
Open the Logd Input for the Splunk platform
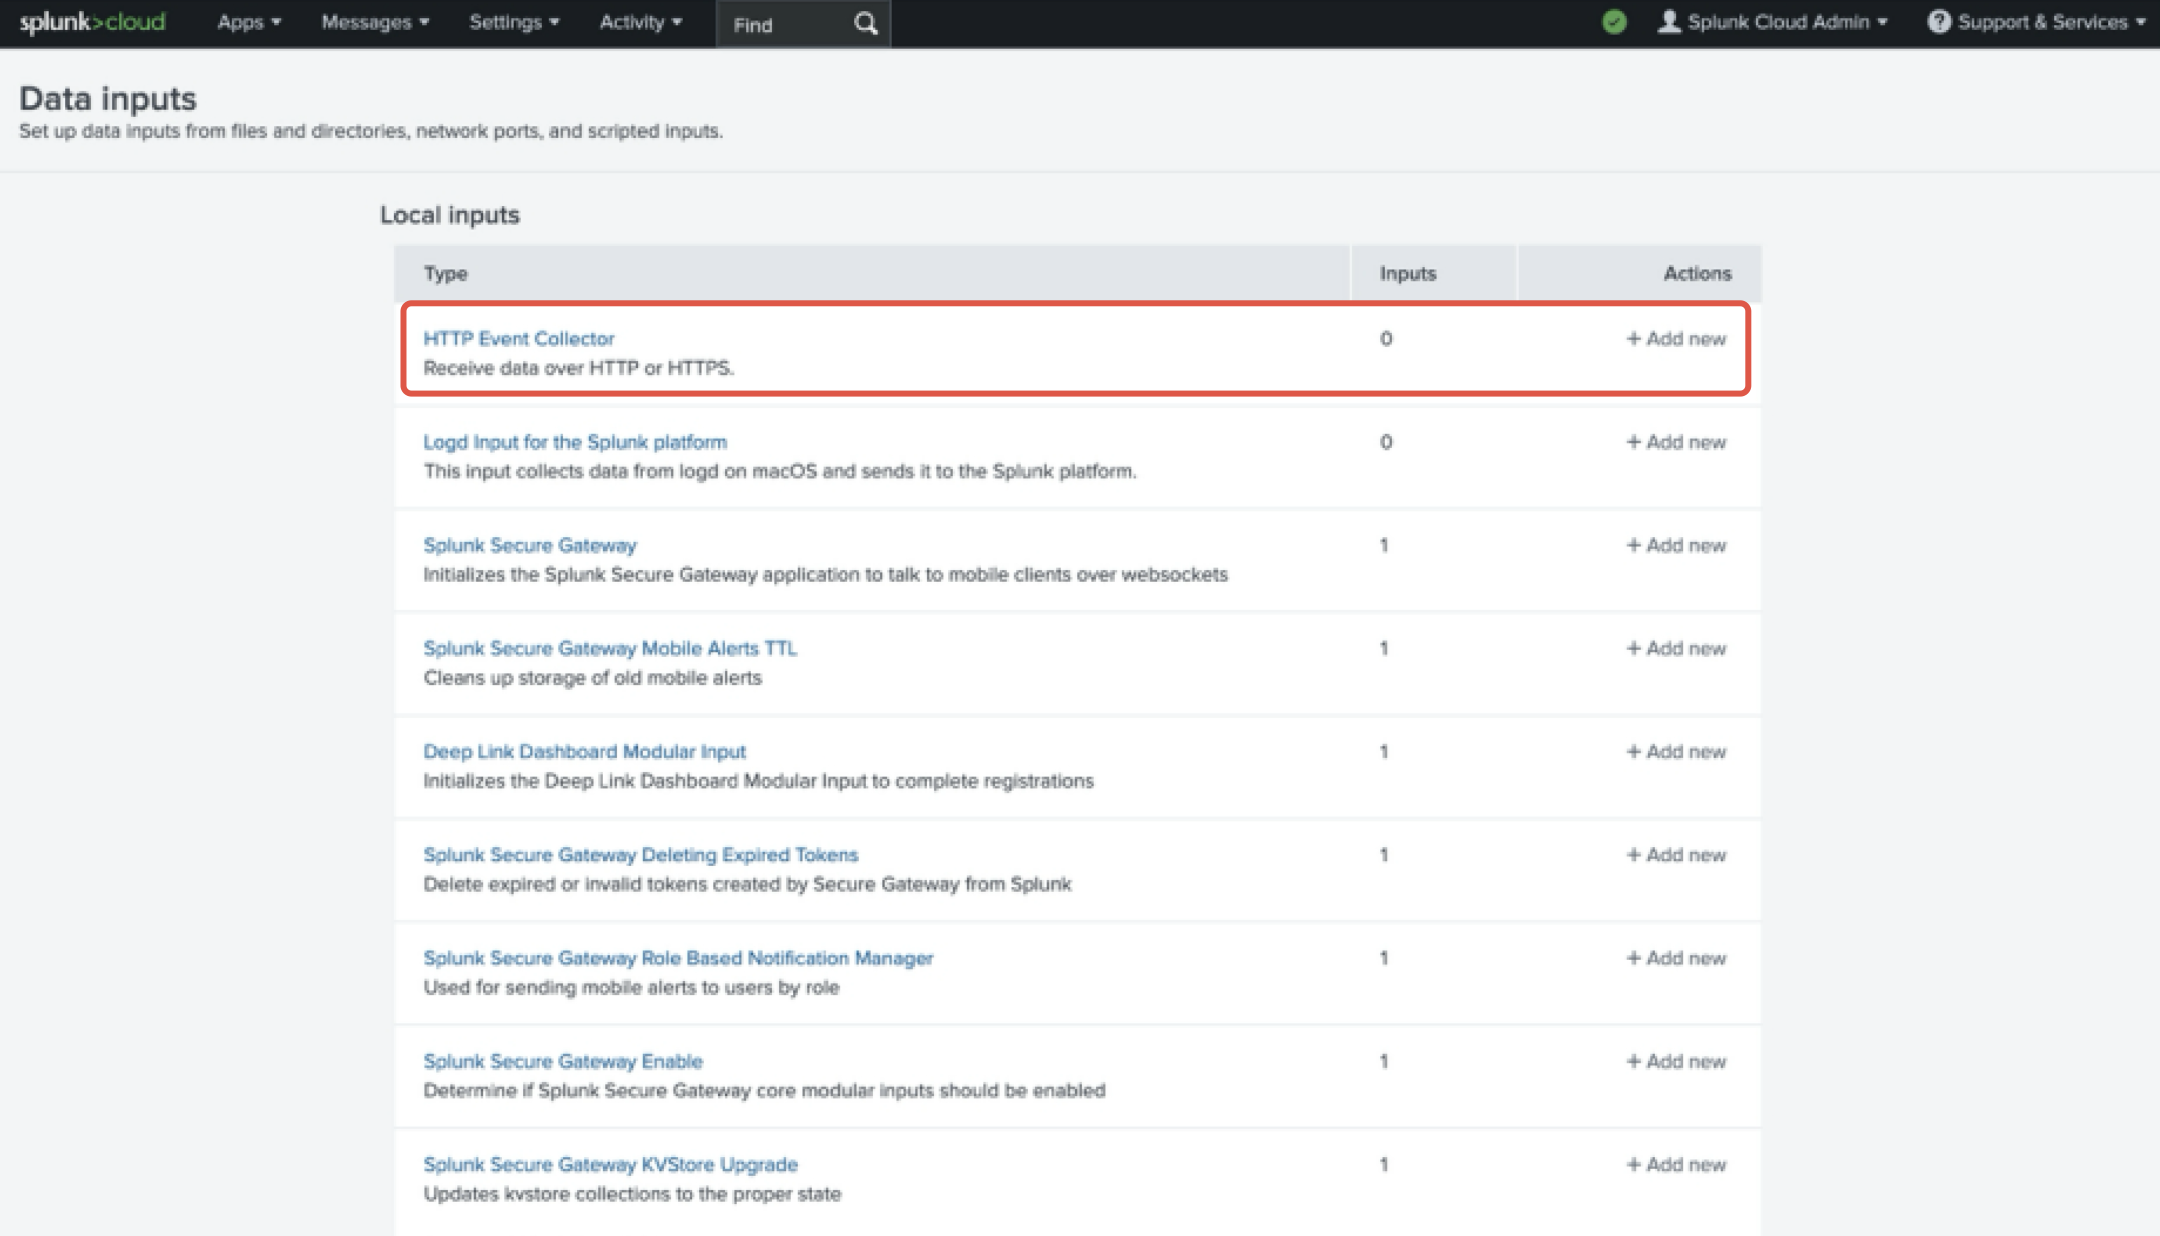(x=575, y=441)
